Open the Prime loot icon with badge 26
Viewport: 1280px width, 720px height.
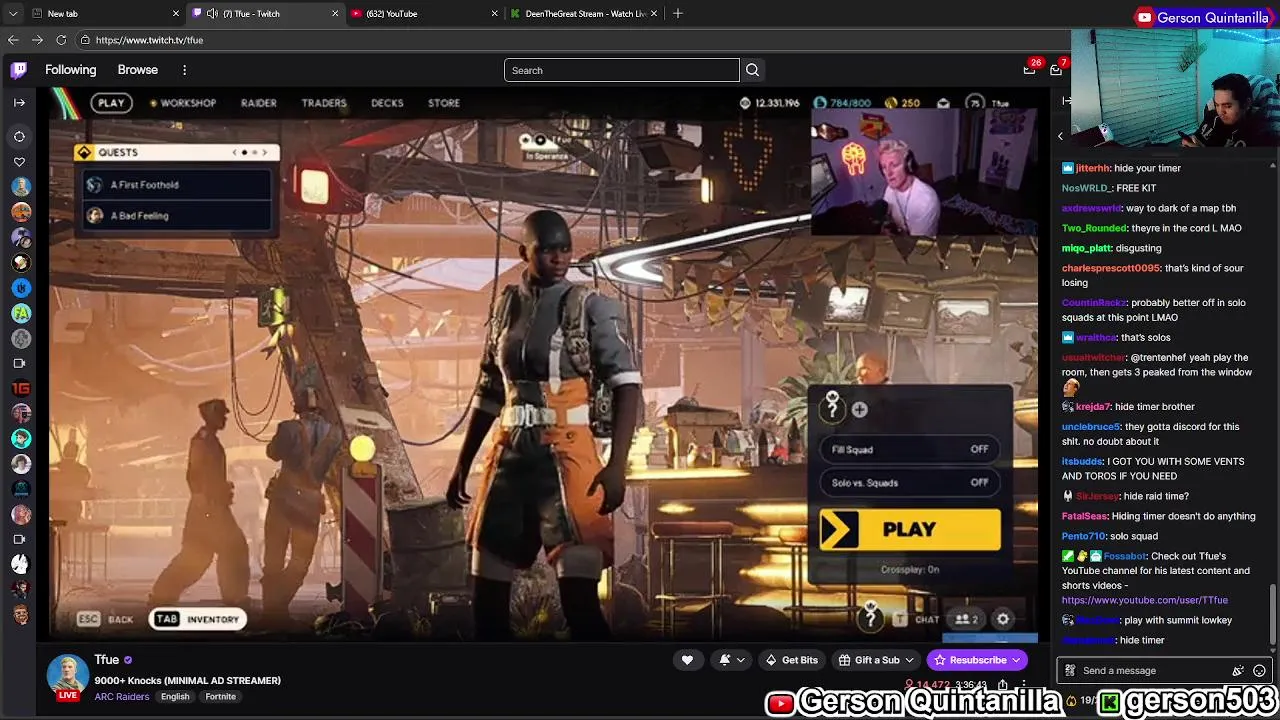[x=1030, y=69]
